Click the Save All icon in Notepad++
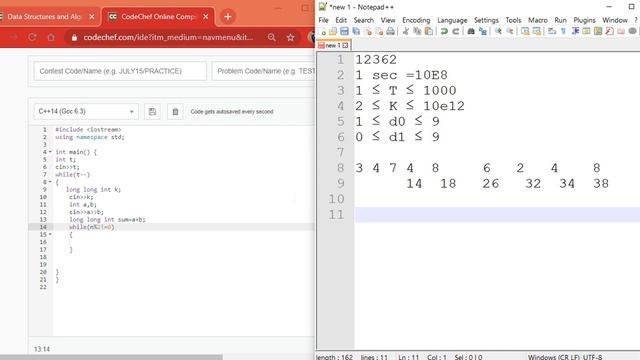640x360 pixels. (356, 31)
